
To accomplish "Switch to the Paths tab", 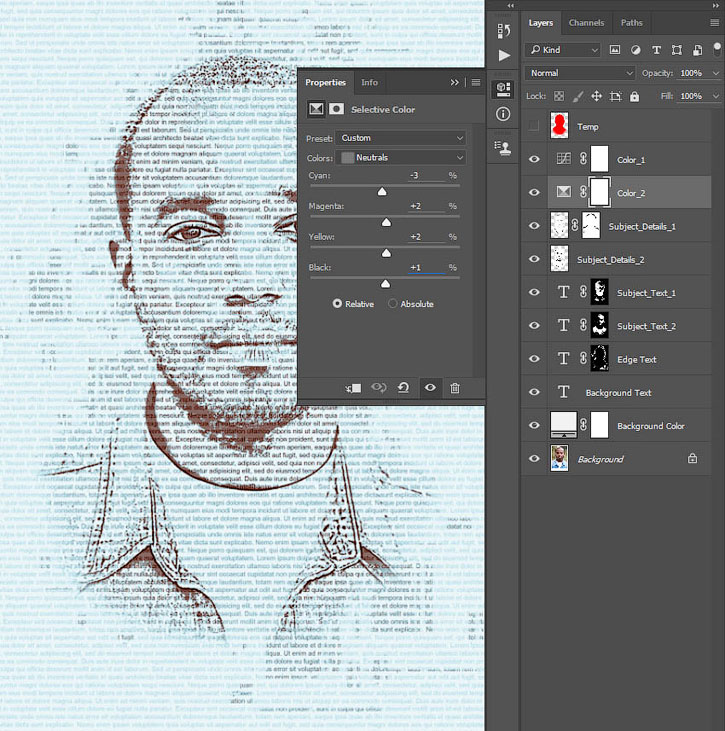I will pyautogui.click(x=631, y=23).
